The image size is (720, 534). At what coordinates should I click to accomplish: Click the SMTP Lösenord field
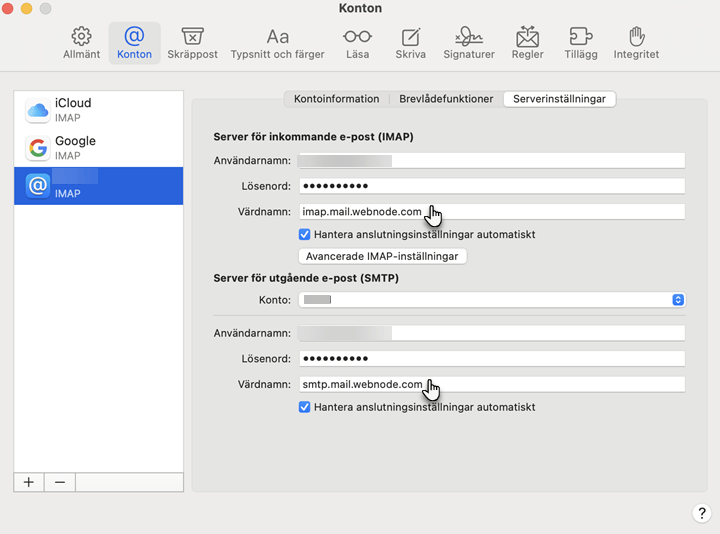click(x=492, y=359)
